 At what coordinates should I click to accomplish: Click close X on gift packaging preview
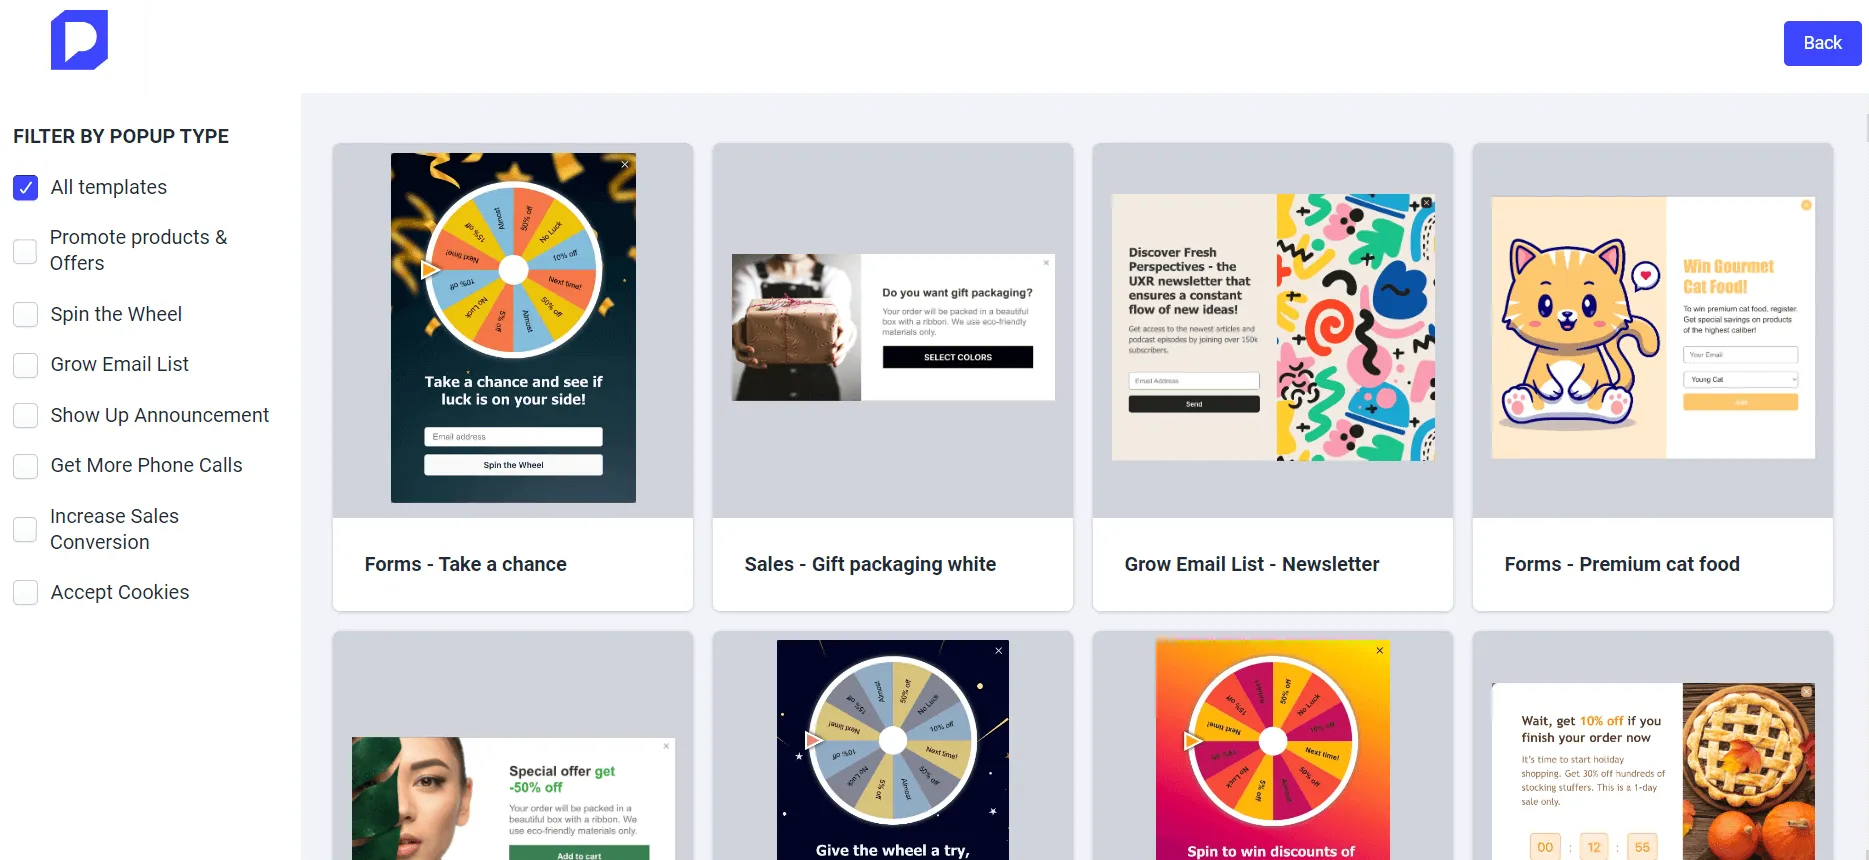click(x=1047, y=263)
